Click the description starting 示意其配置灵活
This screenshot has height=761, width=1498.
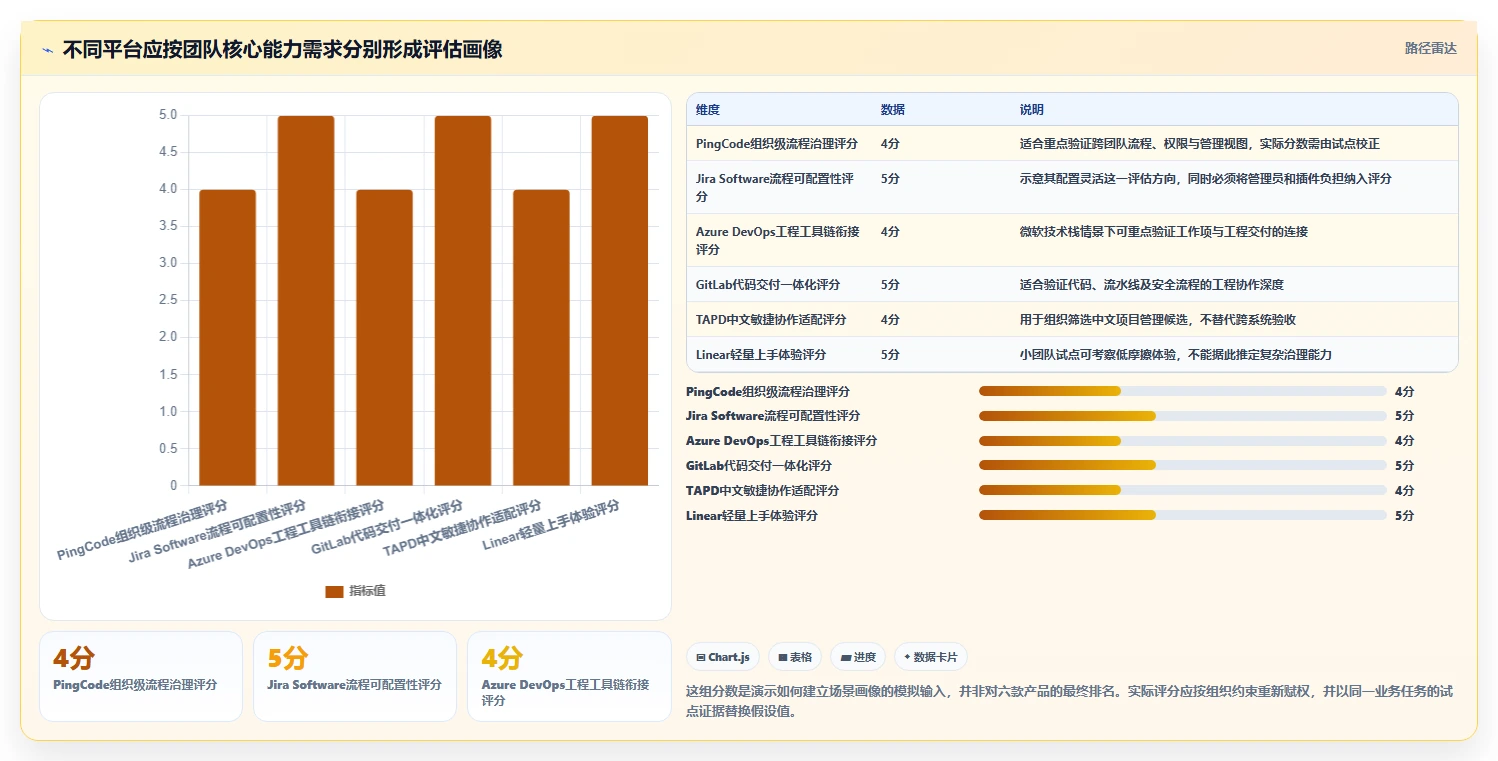click(x=1206, y=179)
